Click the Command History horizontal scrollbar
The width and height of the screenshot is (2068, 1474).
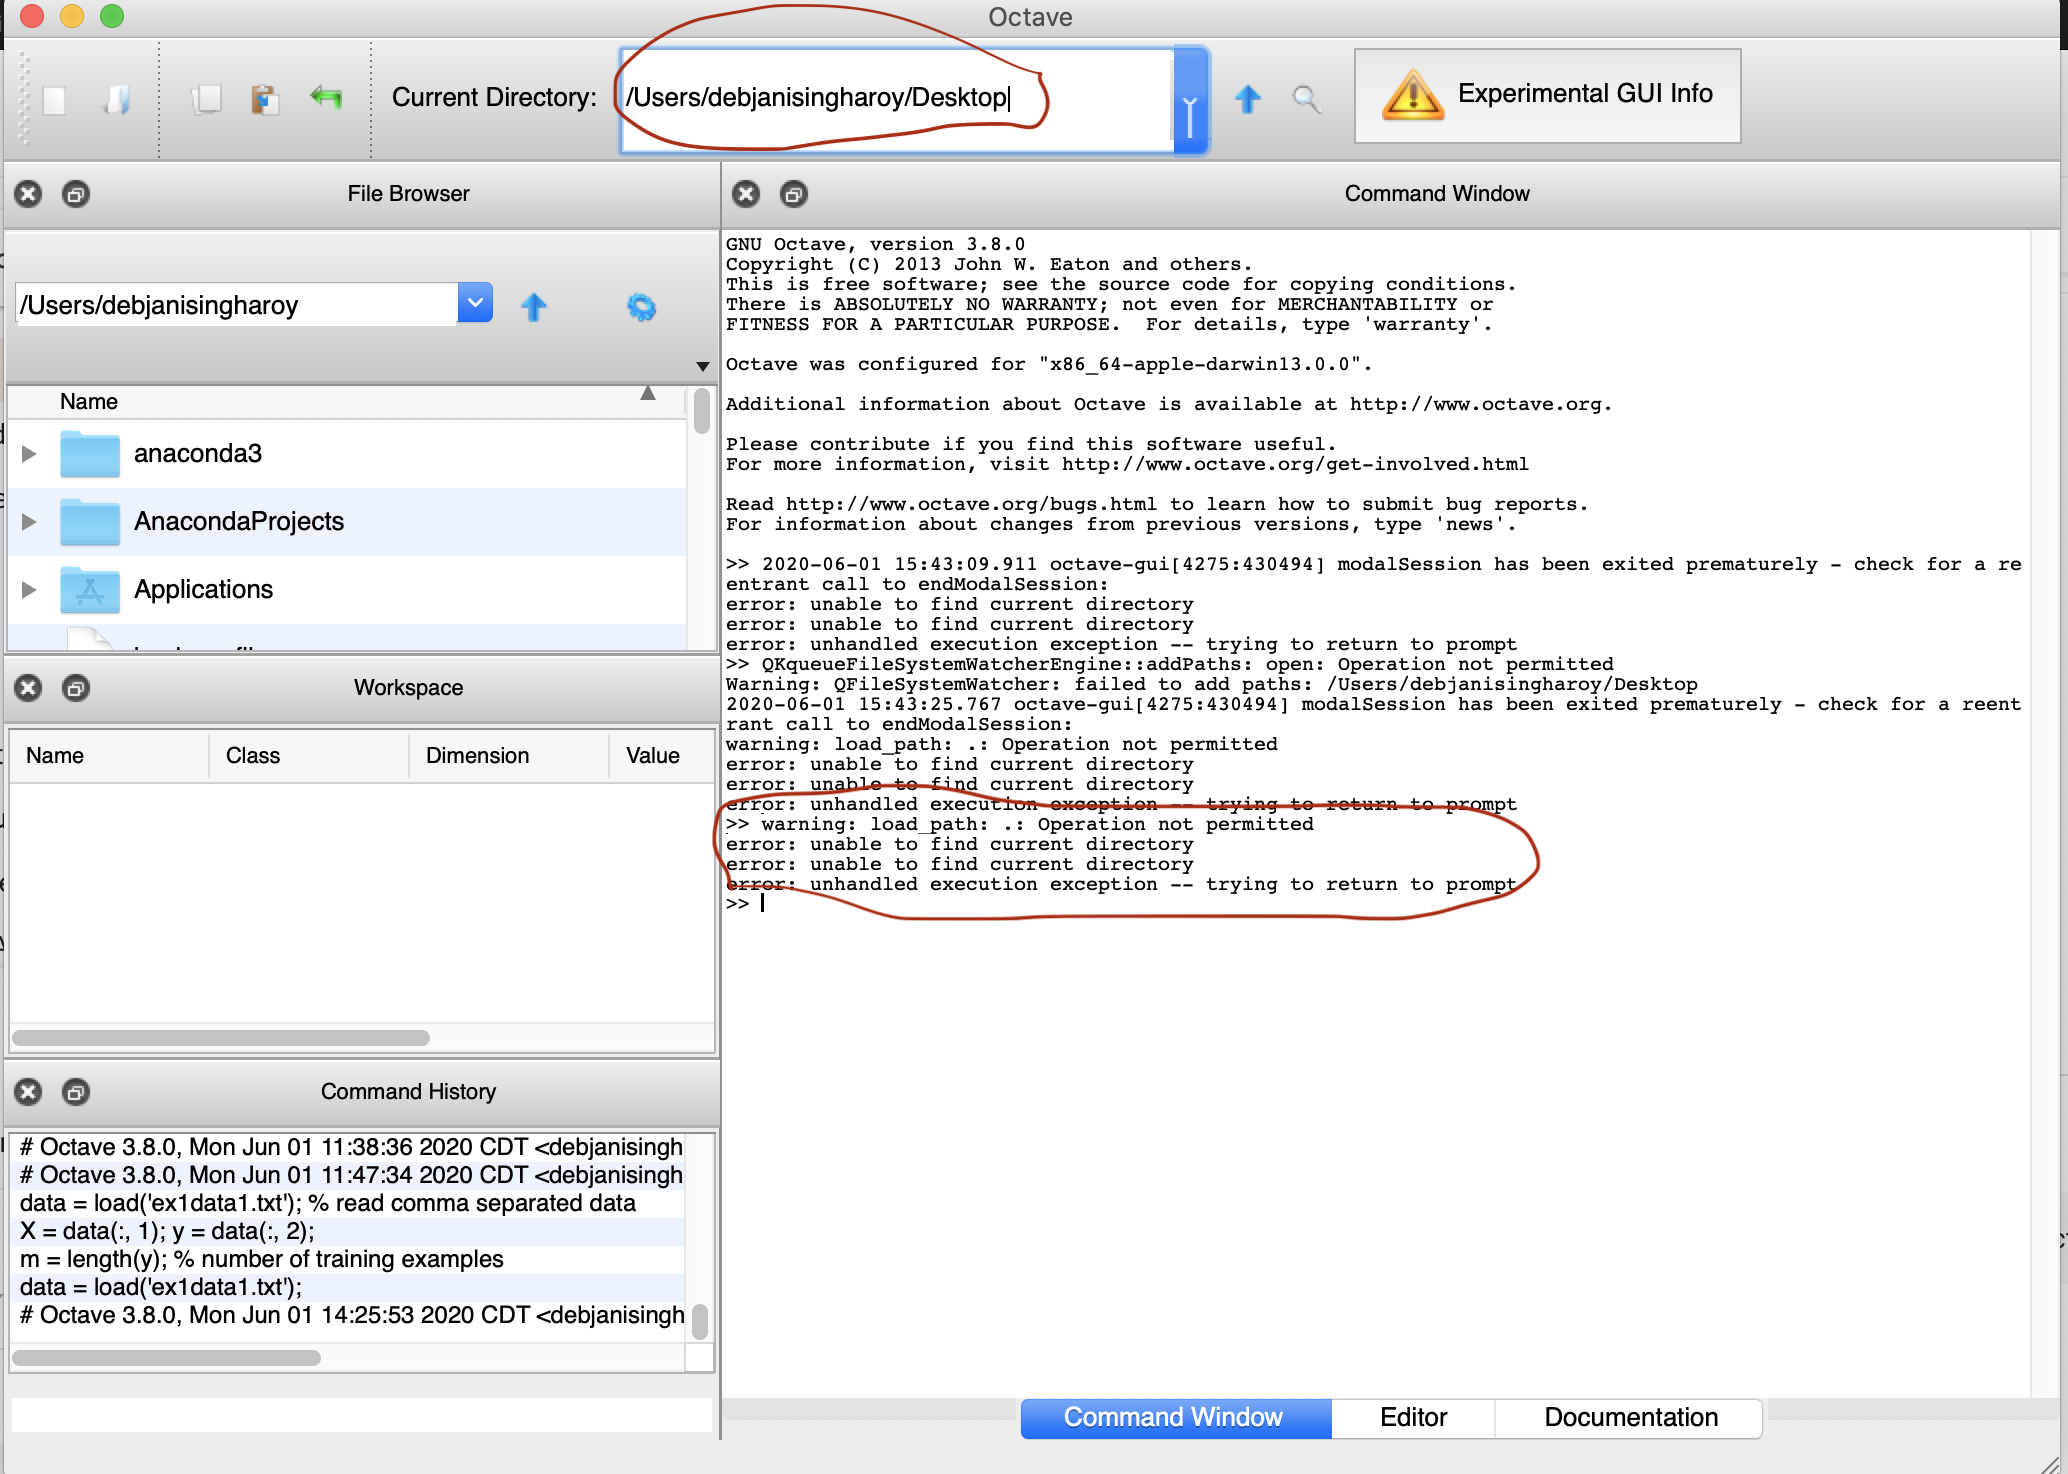tap(166, 1358)
